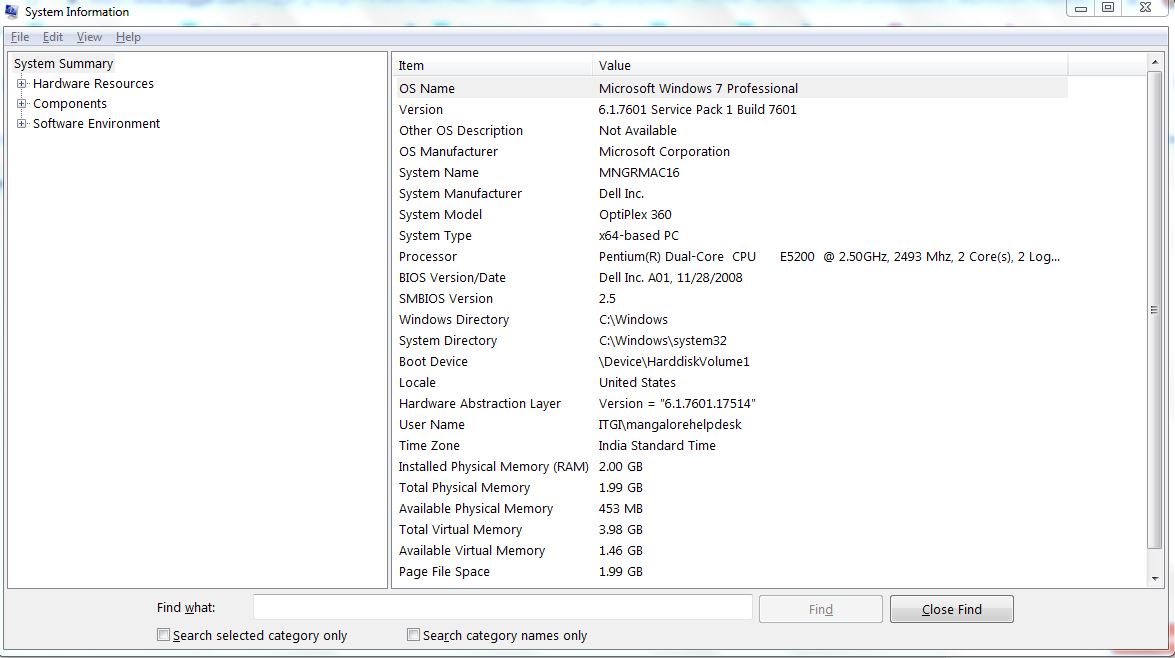Open the Help menu
The height and width of the screenshot is (658, 1175).
point(128,37)
